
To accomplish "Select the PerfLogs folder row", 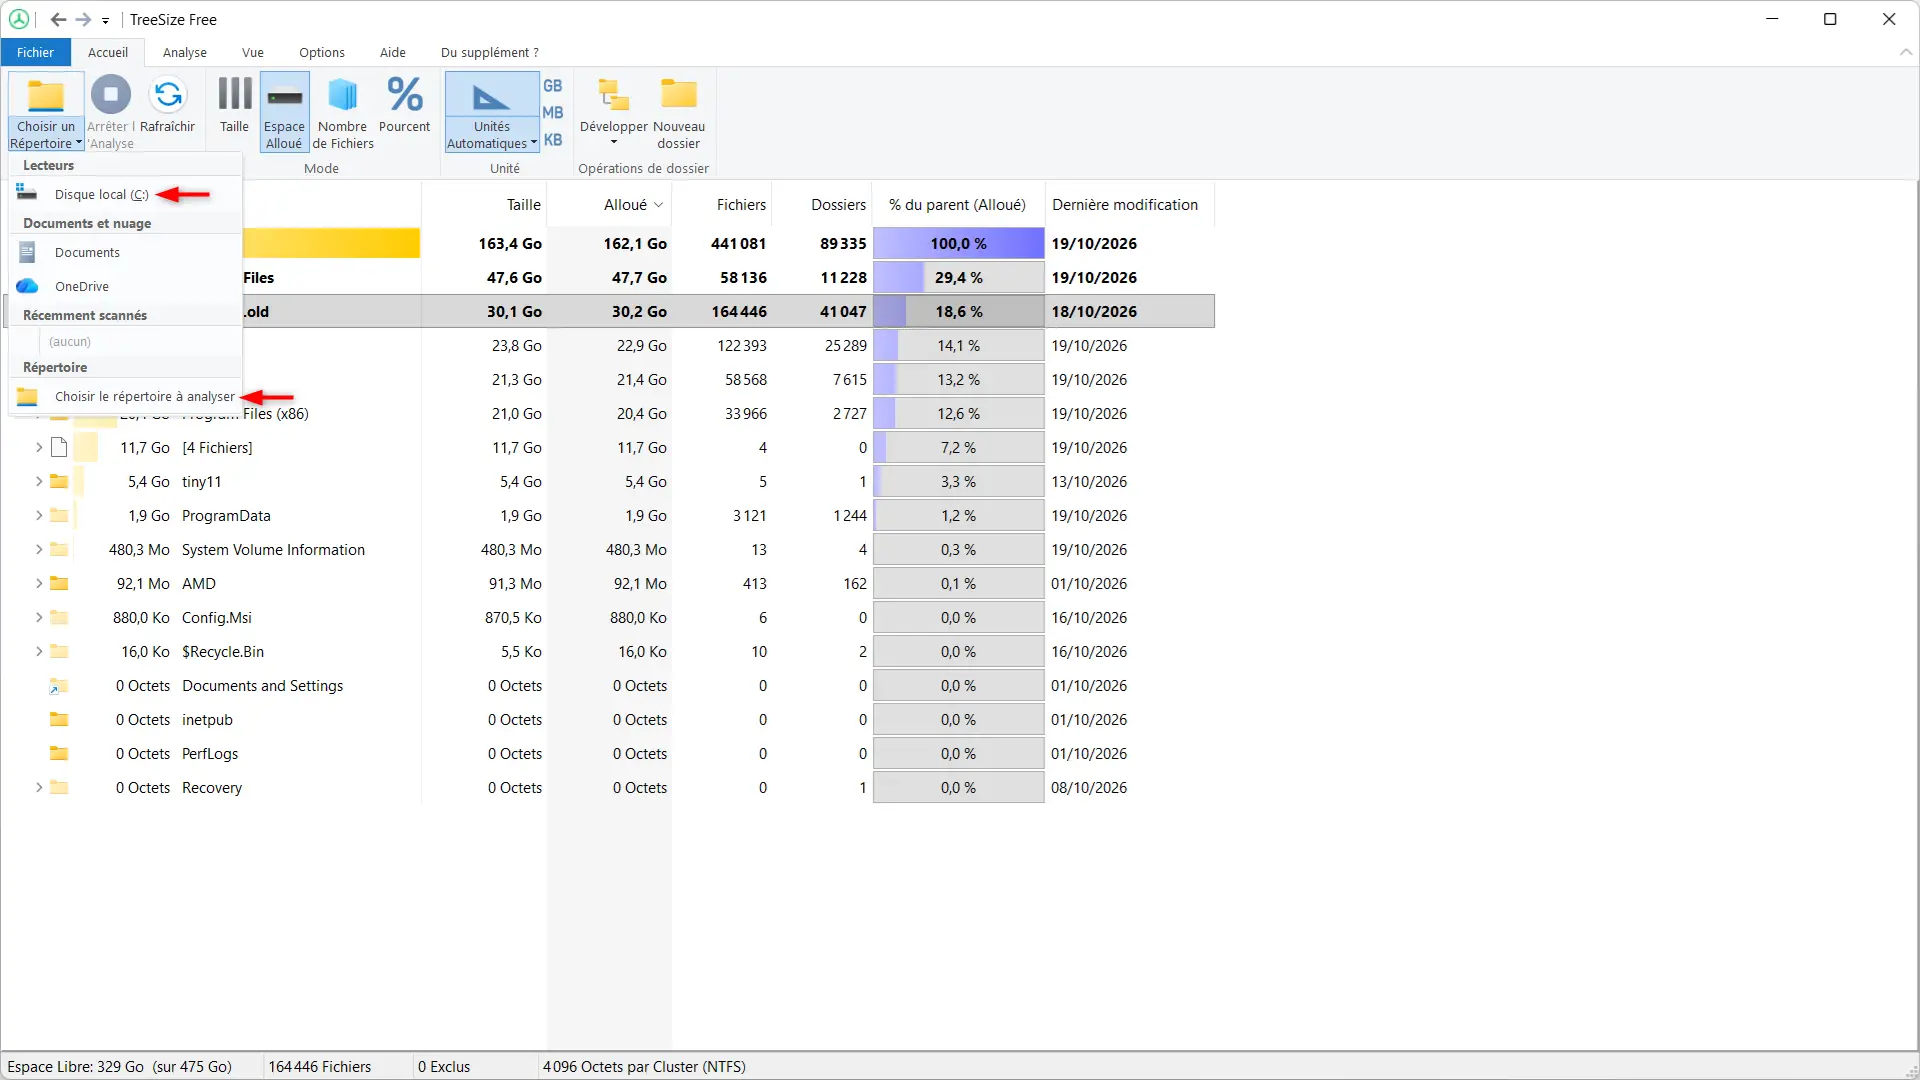I will tap(608, 754).
